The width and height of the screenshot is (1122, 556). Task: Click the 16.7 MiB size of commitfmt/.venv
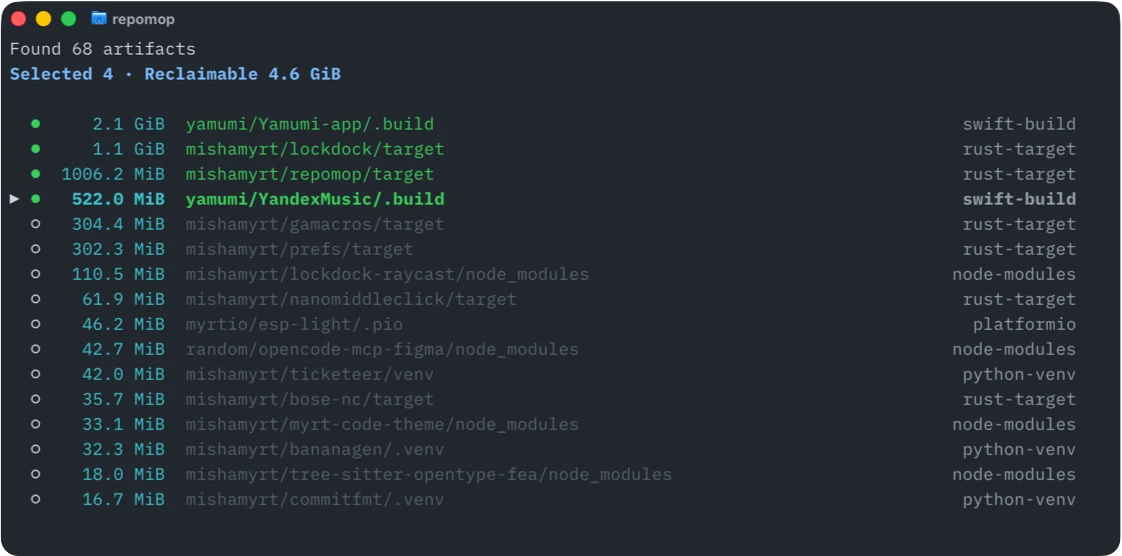[x=123, y=499]
